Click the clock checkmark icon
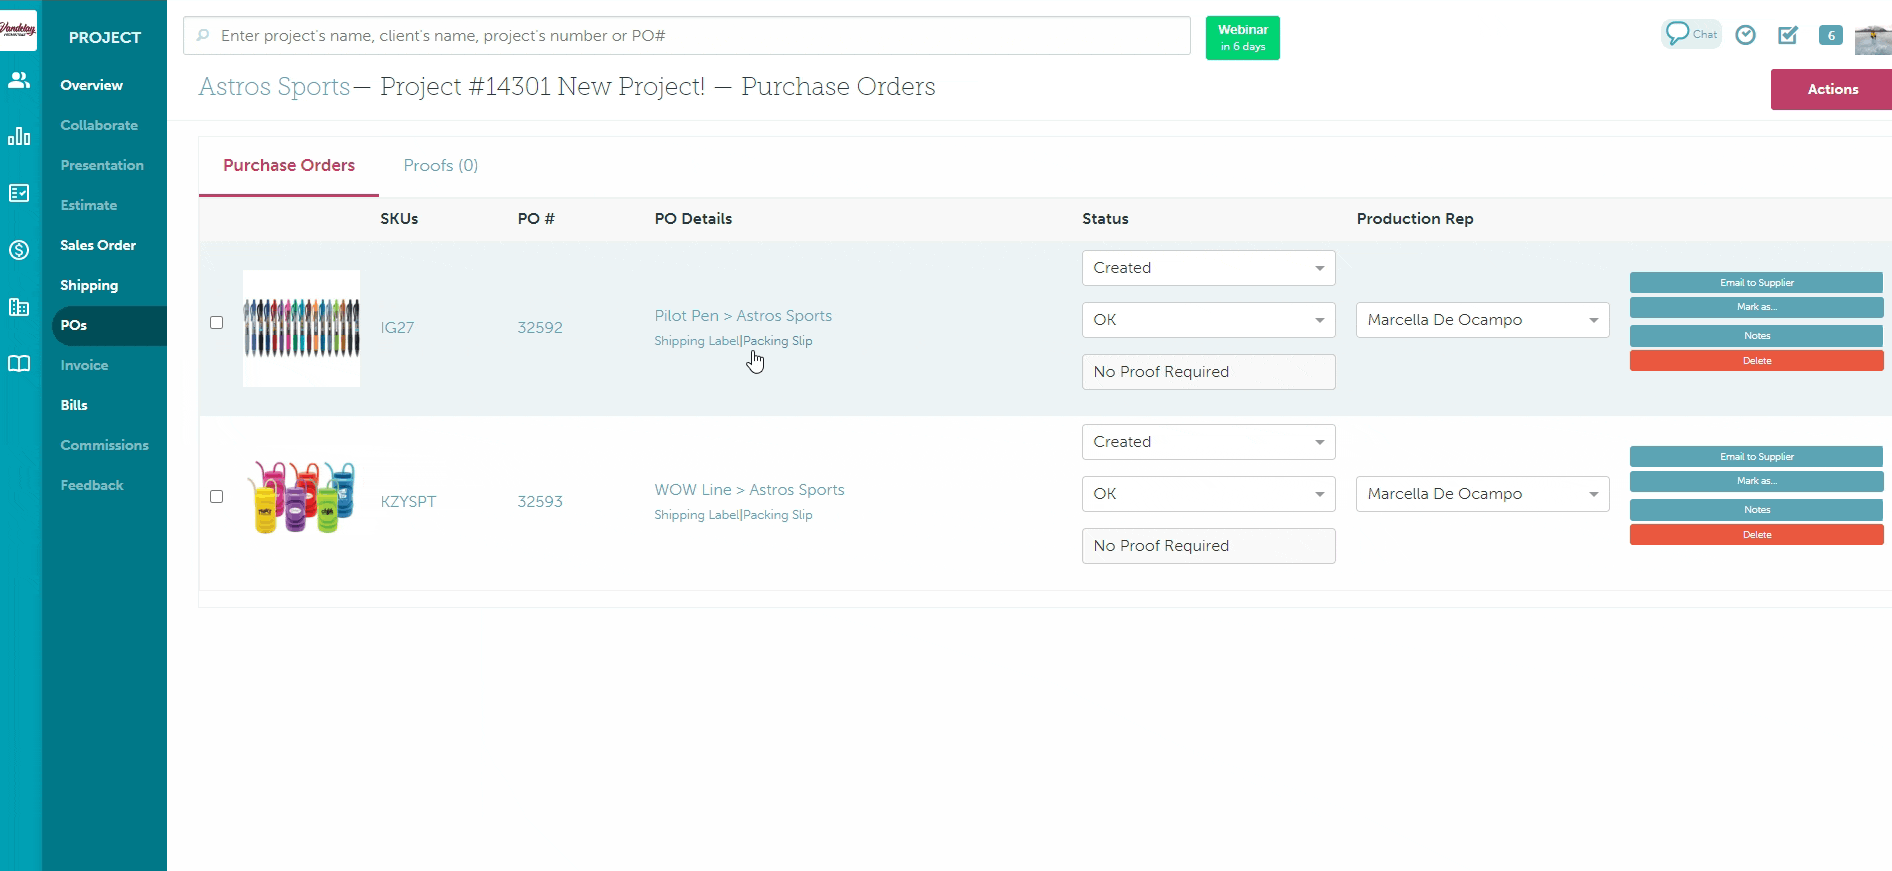This screenshot has height=871, width=1892. [1745, 35]
